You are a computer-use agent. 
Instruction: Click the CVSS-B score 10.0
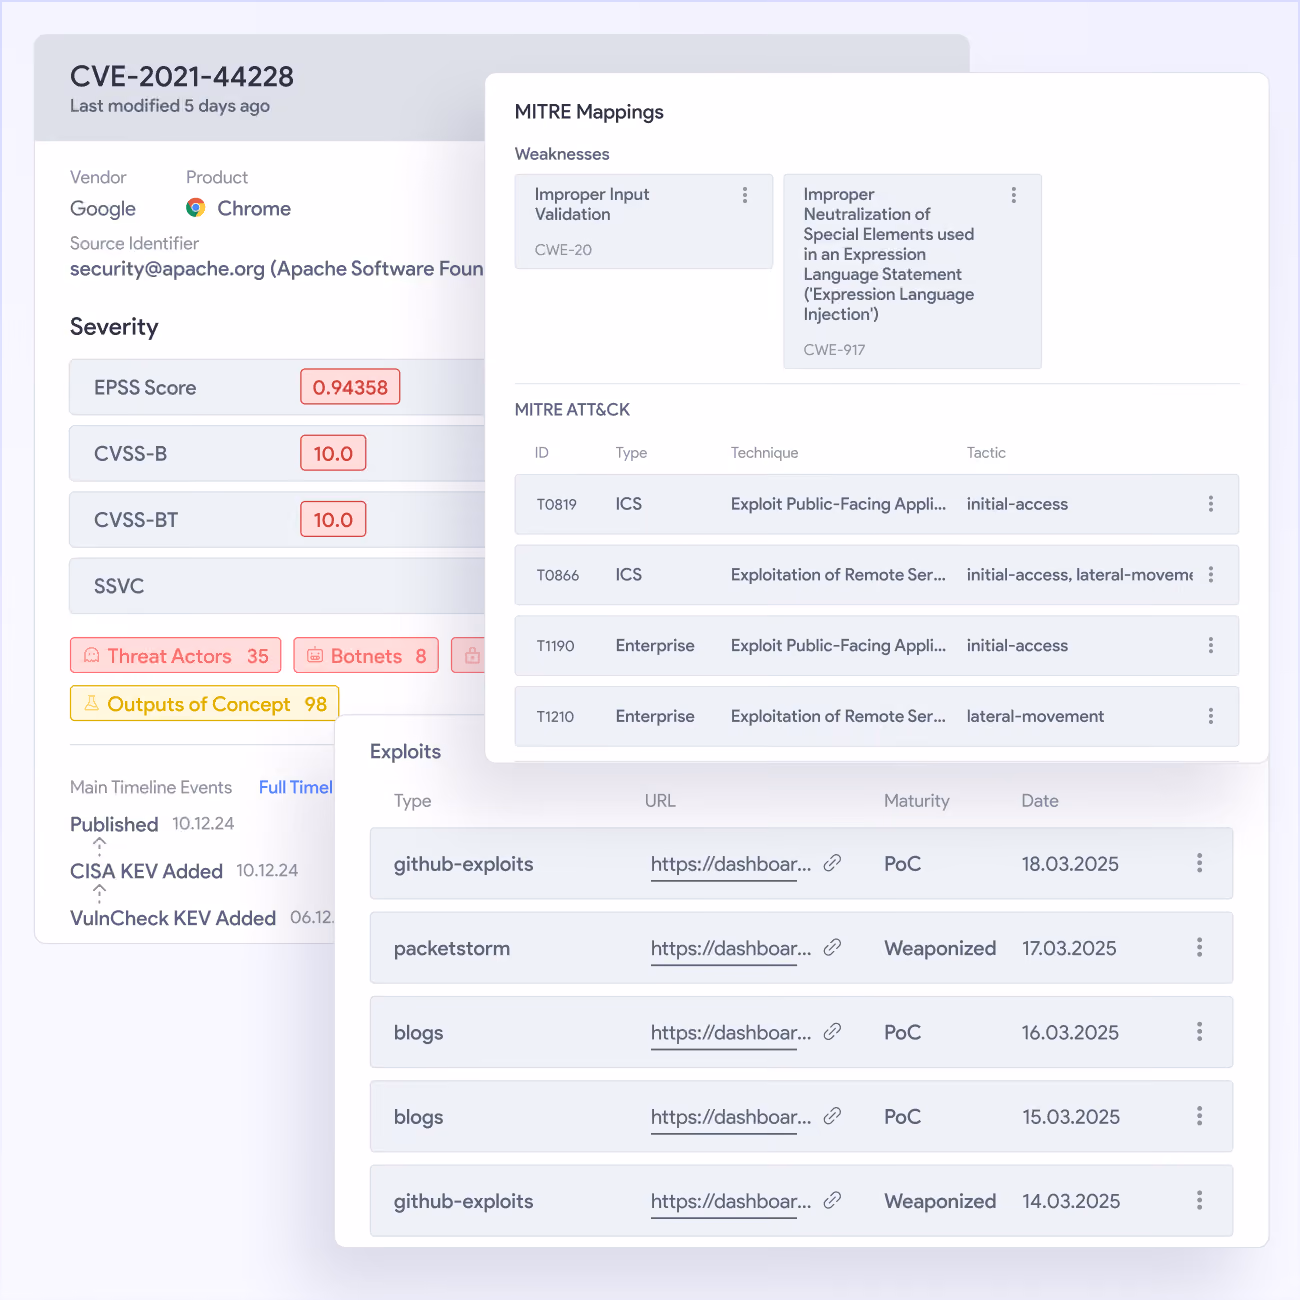[x=333, y=453]
